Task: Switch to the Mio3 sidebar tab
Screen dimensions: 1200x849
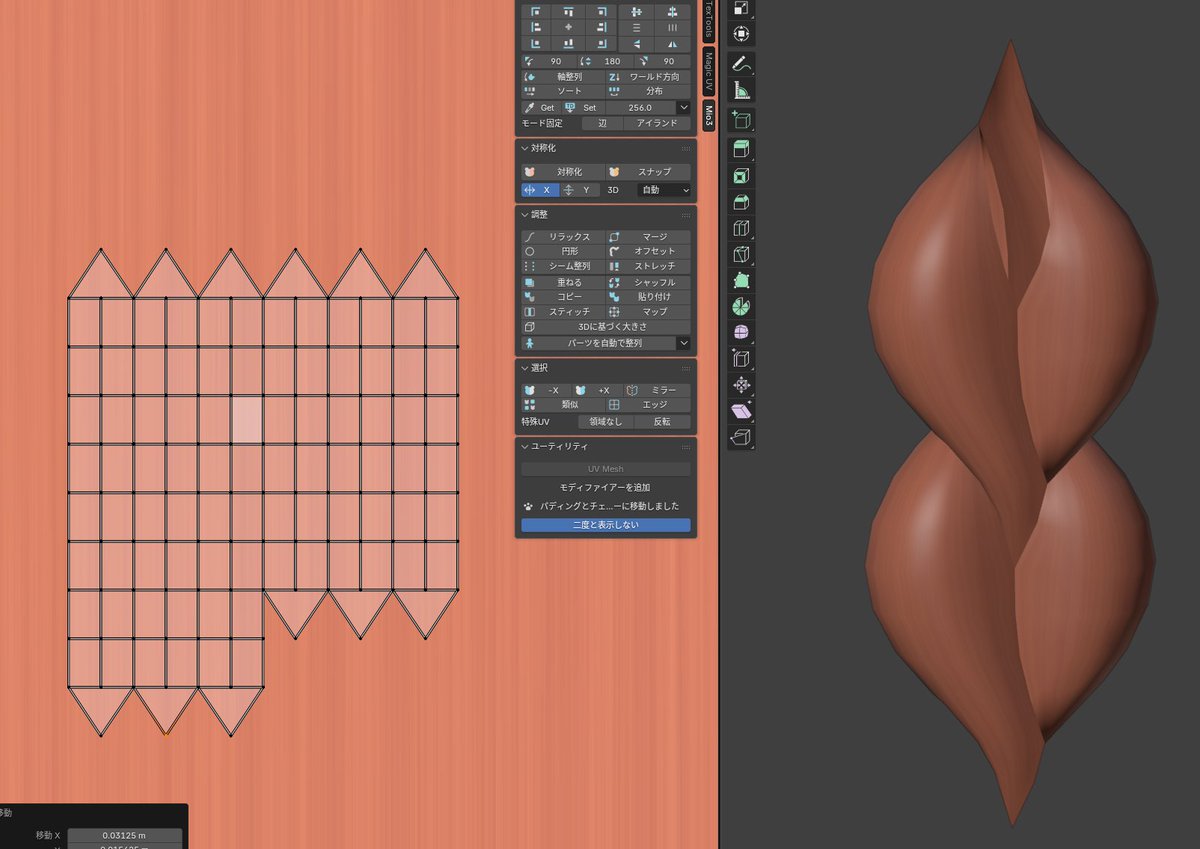Action: (x=709, y=116)
